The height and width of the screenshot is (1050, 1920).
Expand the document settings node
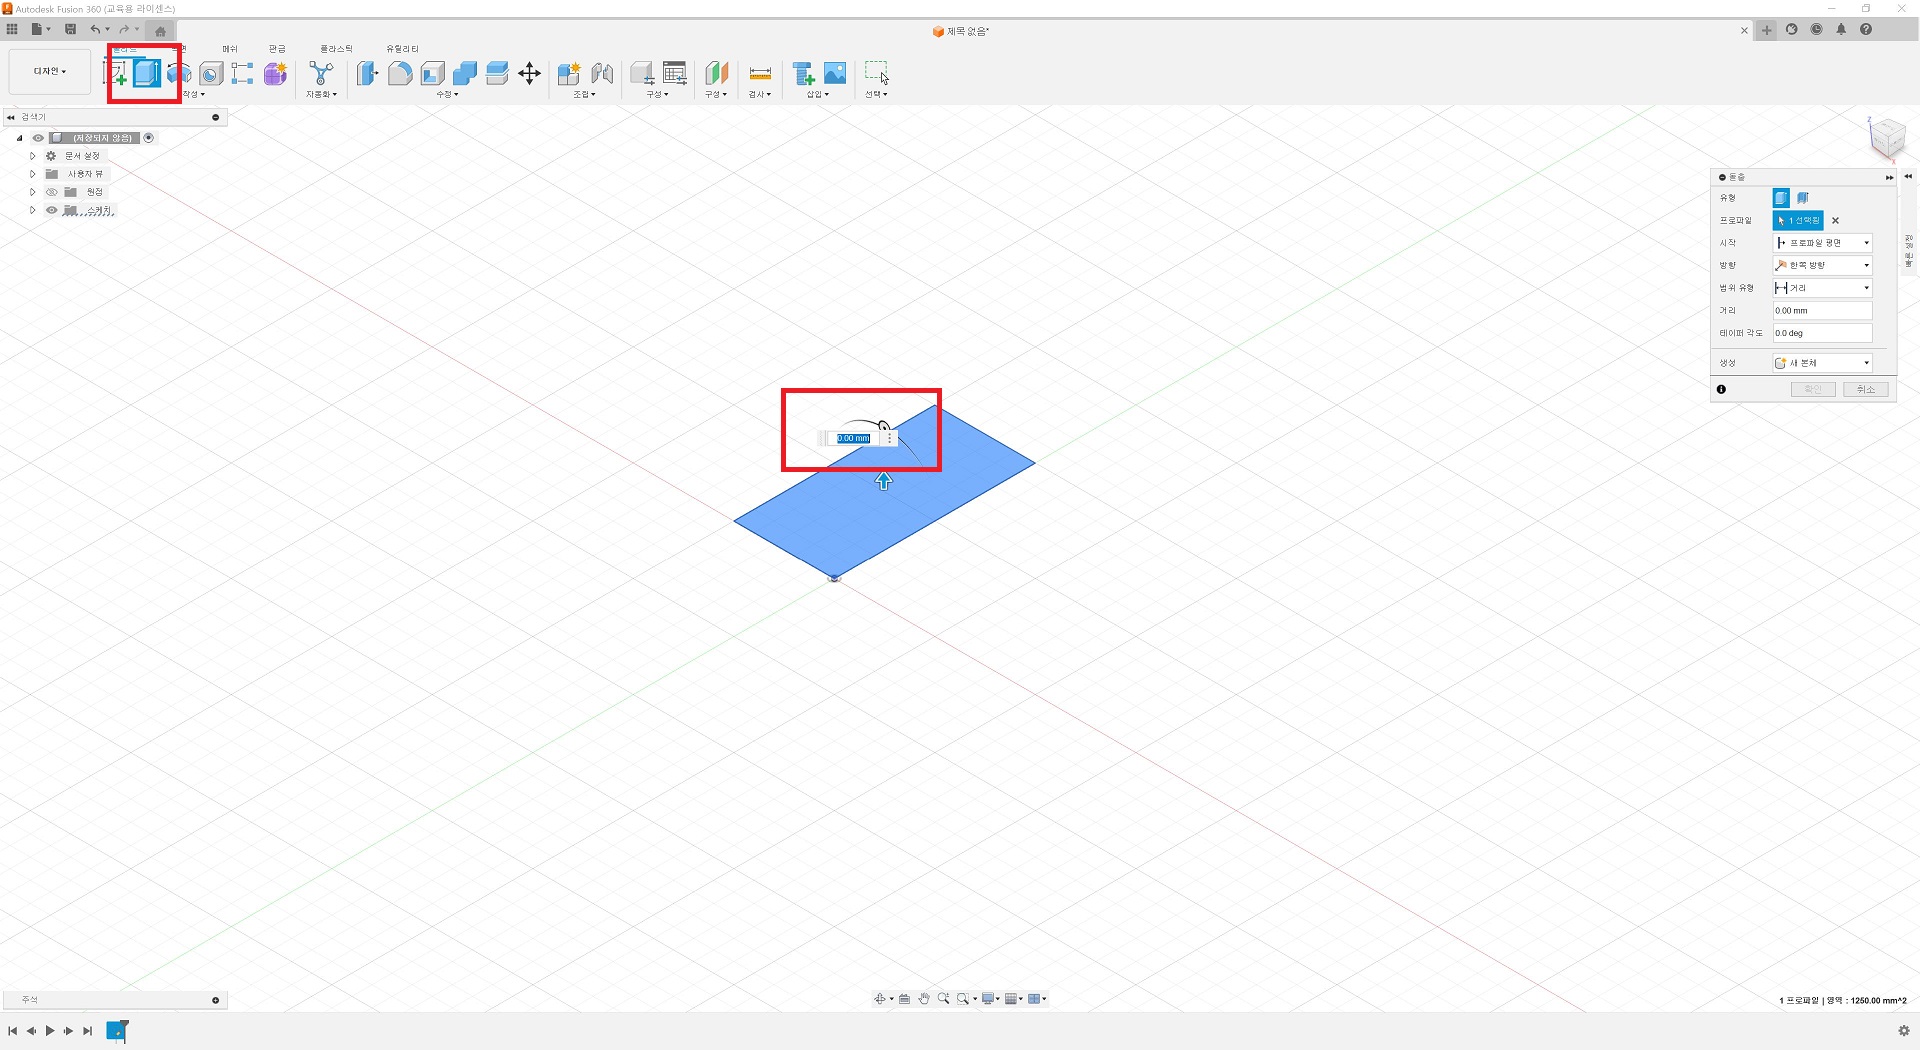point(33,156)
